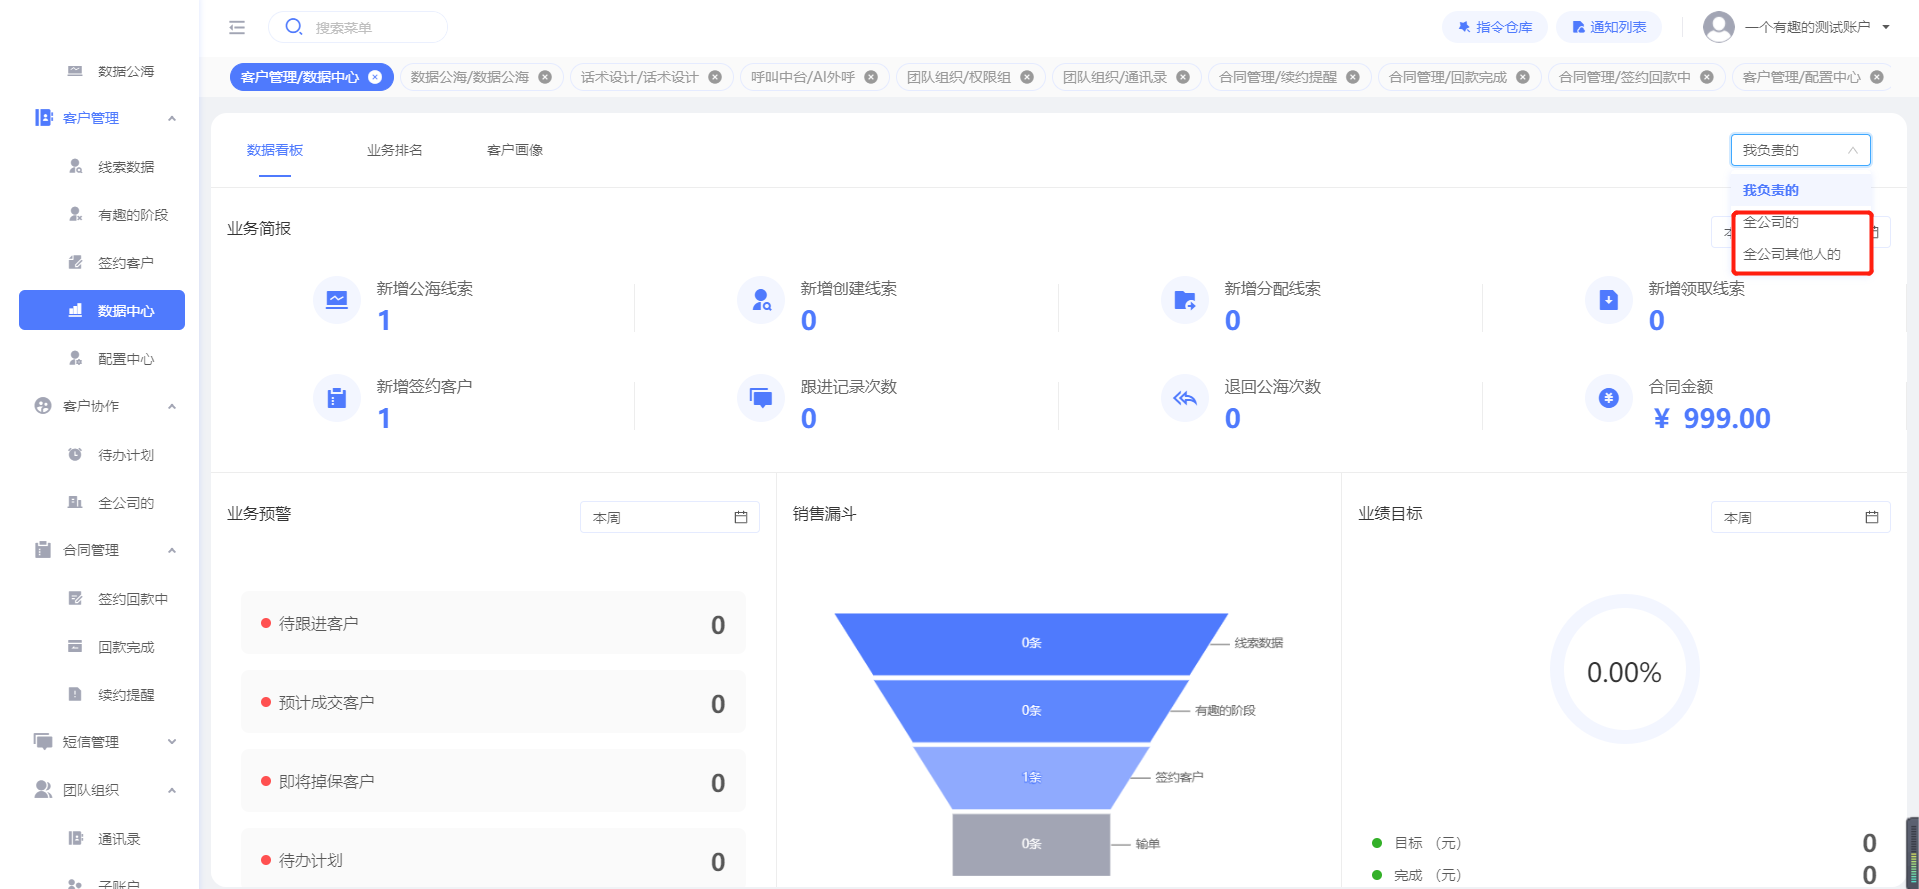Open the 指令仓库 button
1919x889 pixels.
point(1495,27)
